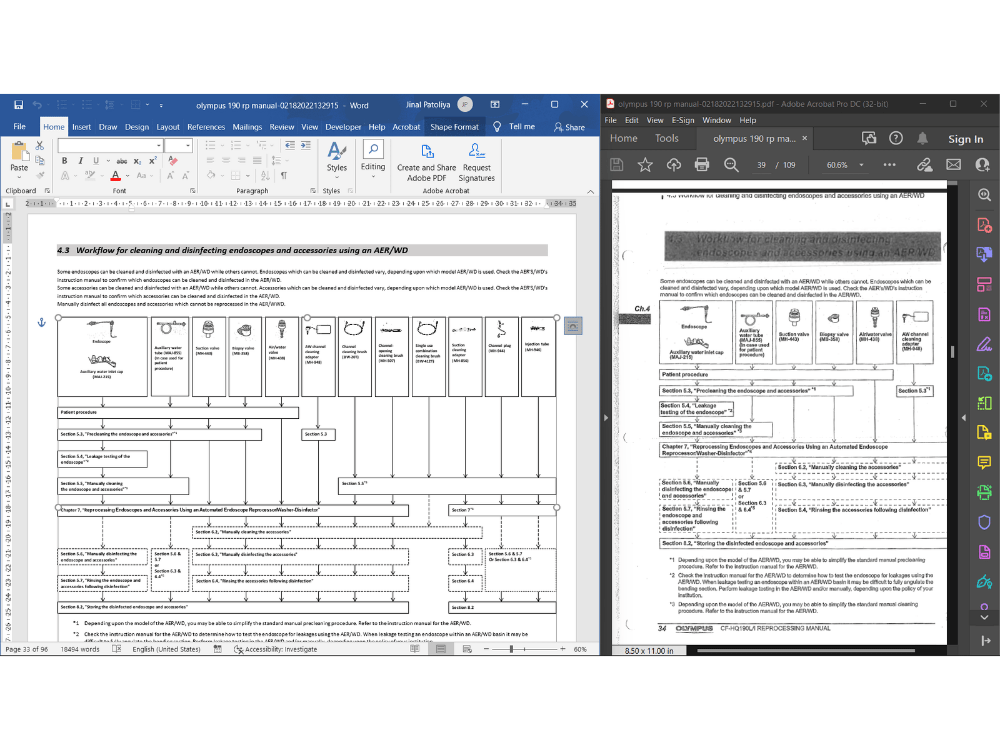
Task: Click the Decrease Indent icon in Word
Action: pos(290,145)
